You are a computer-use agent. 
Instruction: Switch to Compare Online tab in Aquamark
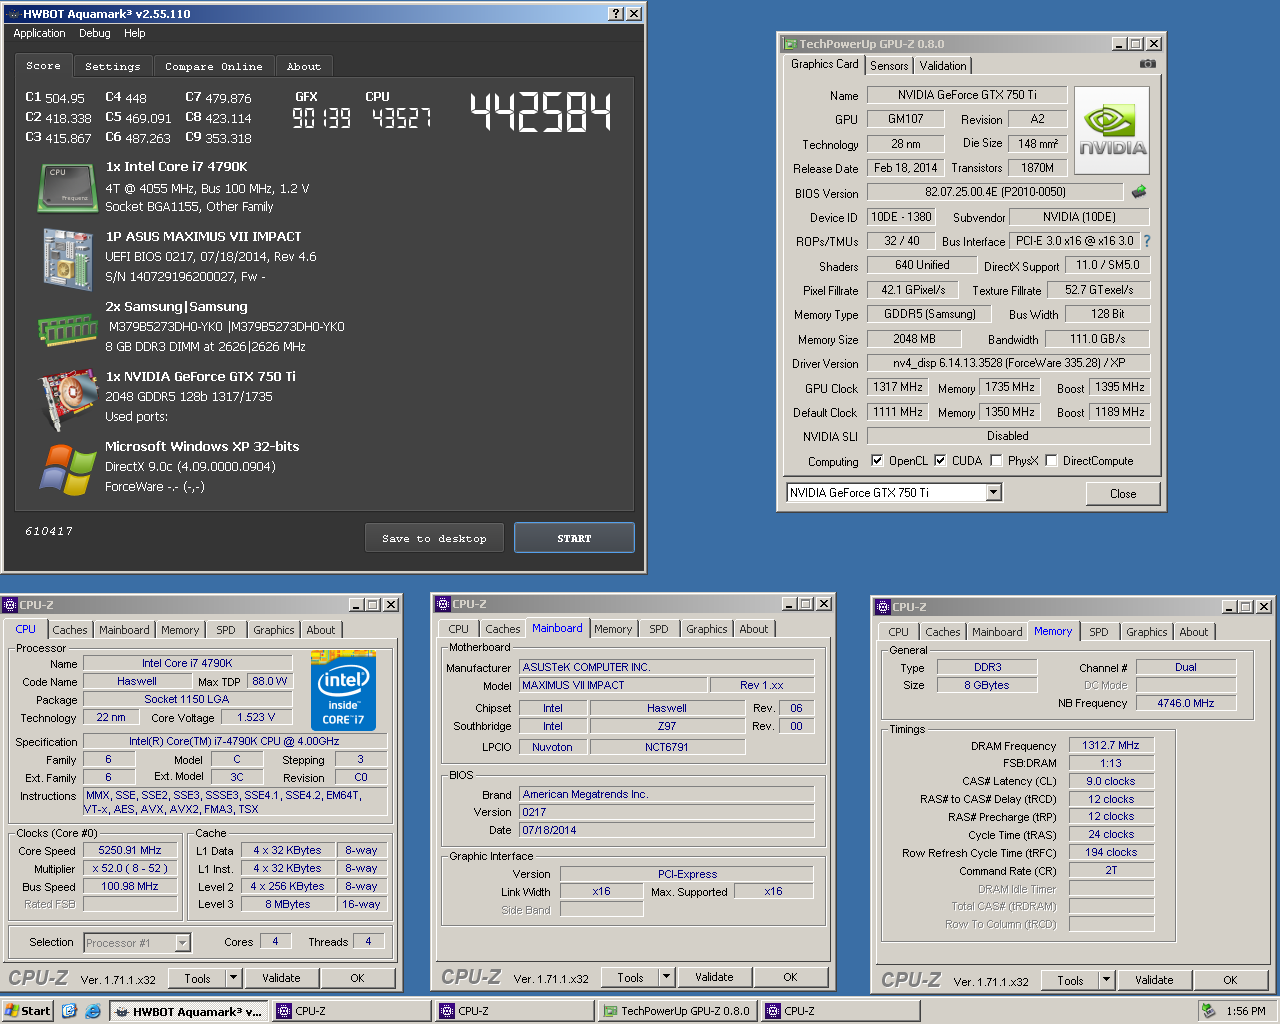(214, 66)
